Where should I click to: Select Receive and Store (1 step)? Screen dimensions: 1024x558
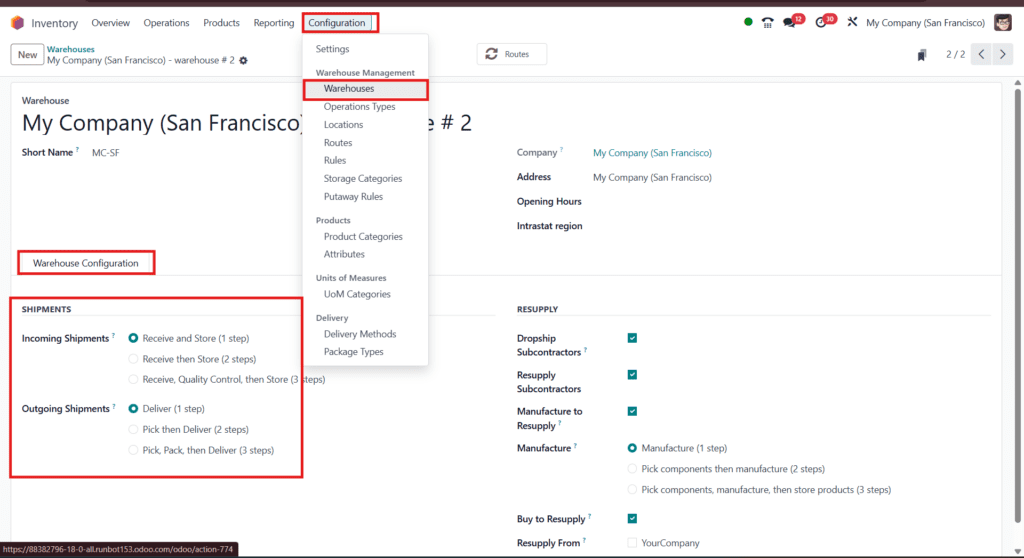pos(133,338)
